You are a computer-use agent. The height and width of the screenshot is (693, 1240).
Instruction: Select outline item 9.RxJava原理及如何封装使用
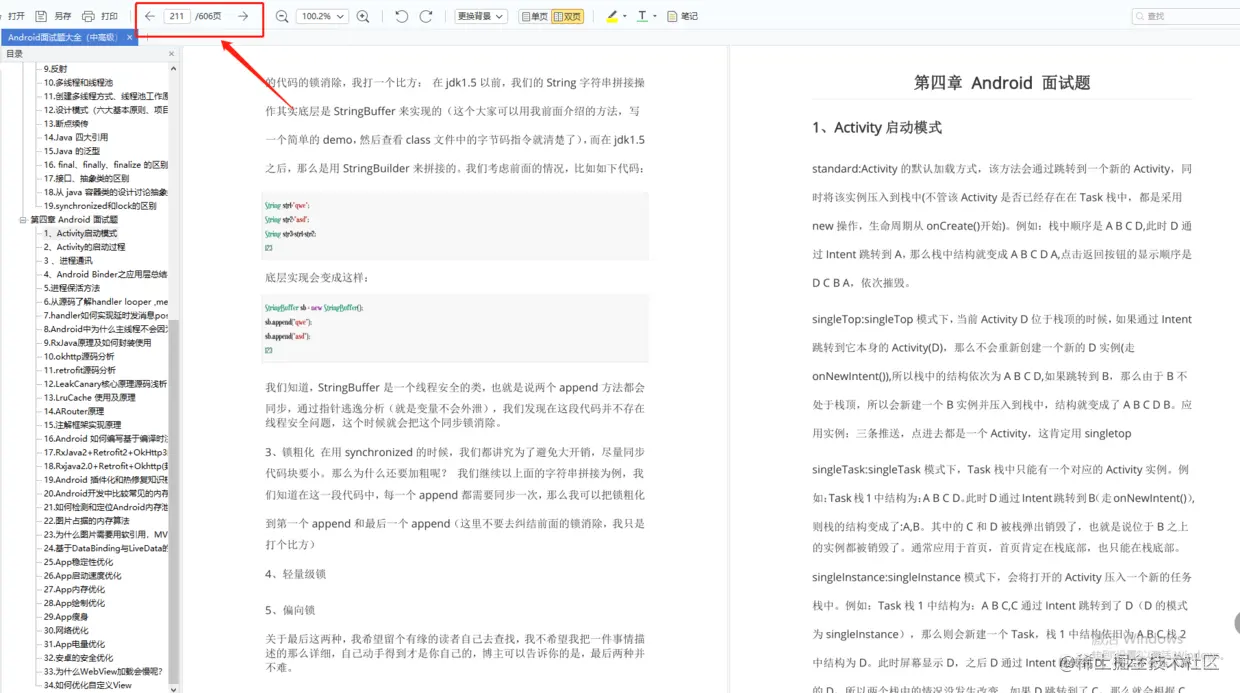97,342
